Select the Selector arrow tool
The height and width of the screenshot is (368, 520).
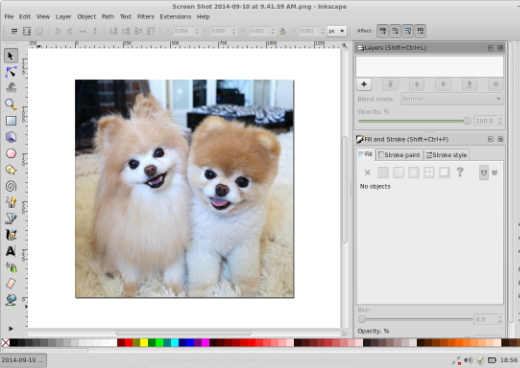(11, 56)
